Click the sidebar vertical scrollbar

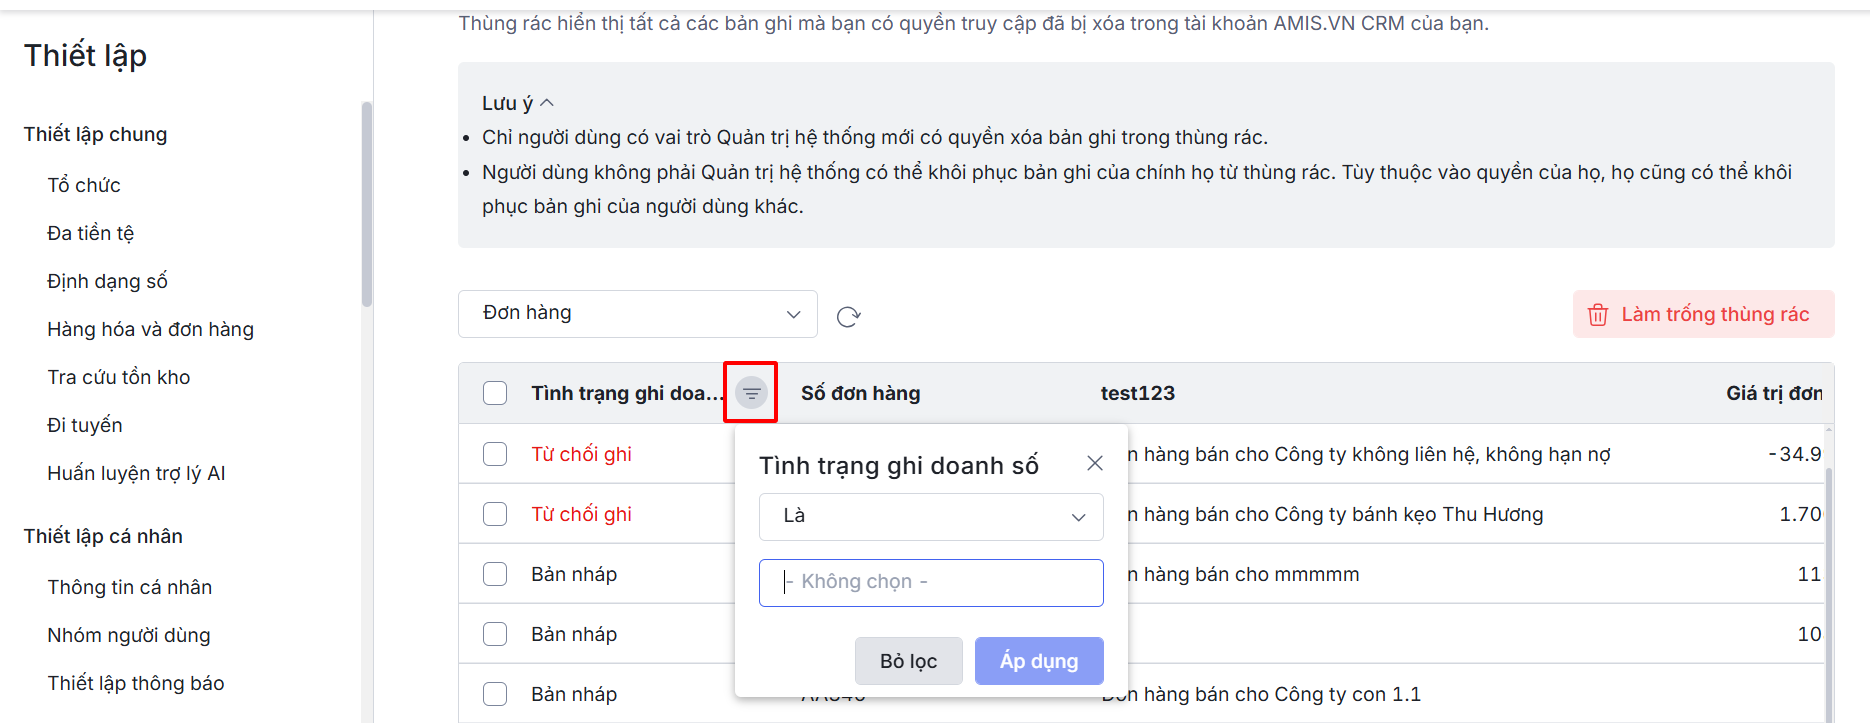pyautogui.click(x=367, y=204)
